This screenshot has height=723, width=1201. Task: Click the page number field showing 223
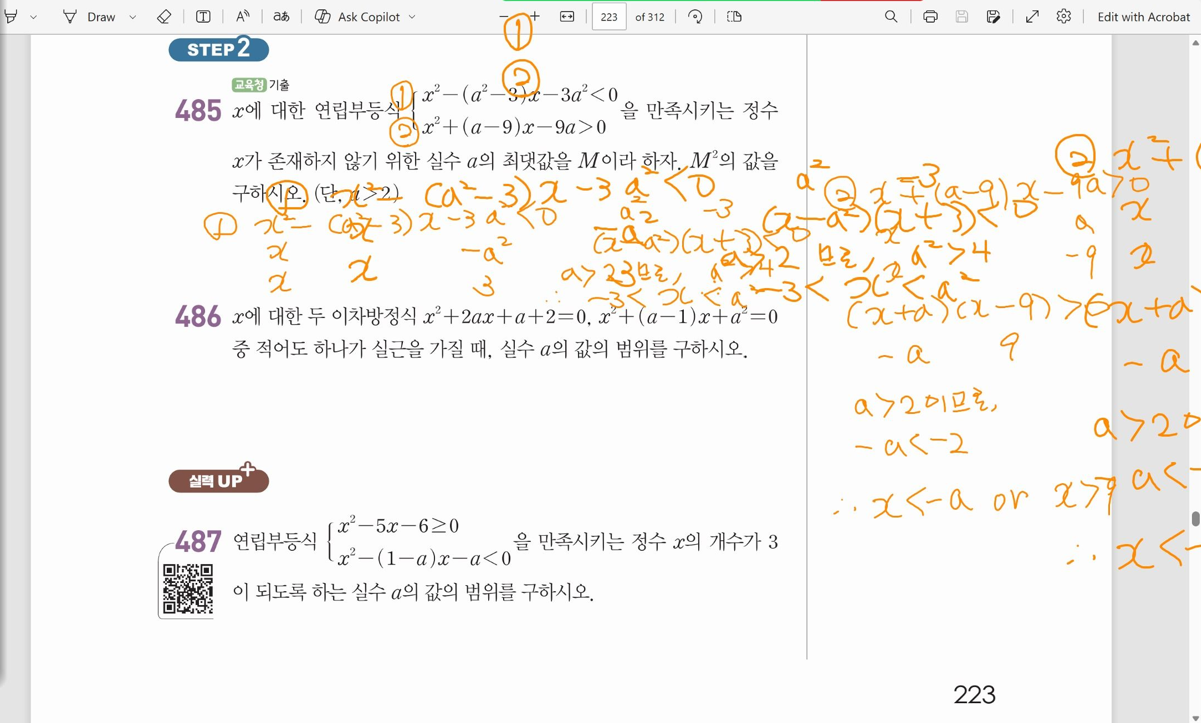(x=608, y=17)
